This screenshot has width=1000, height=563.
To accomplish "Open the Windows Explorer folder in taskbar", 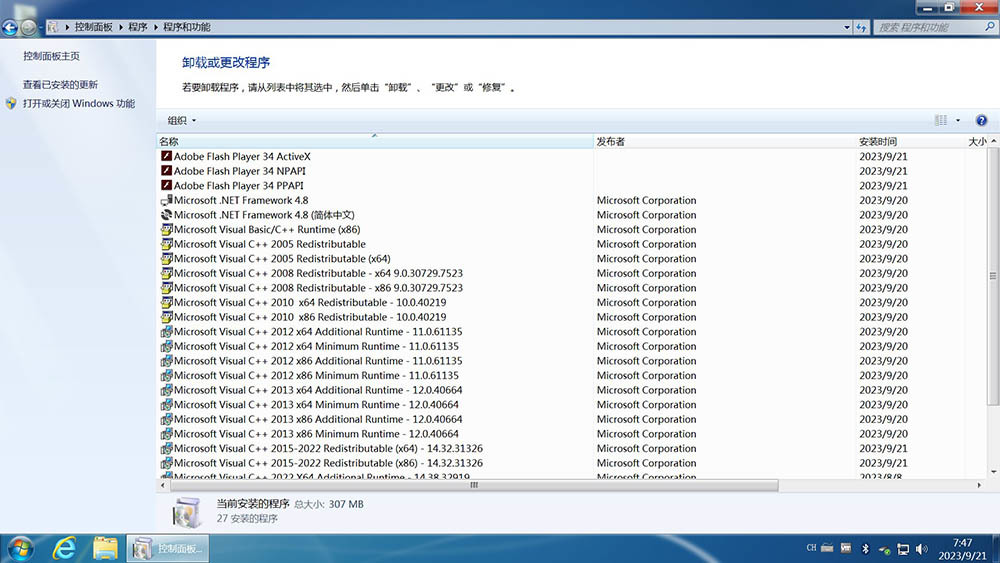I will click(105, 548).
